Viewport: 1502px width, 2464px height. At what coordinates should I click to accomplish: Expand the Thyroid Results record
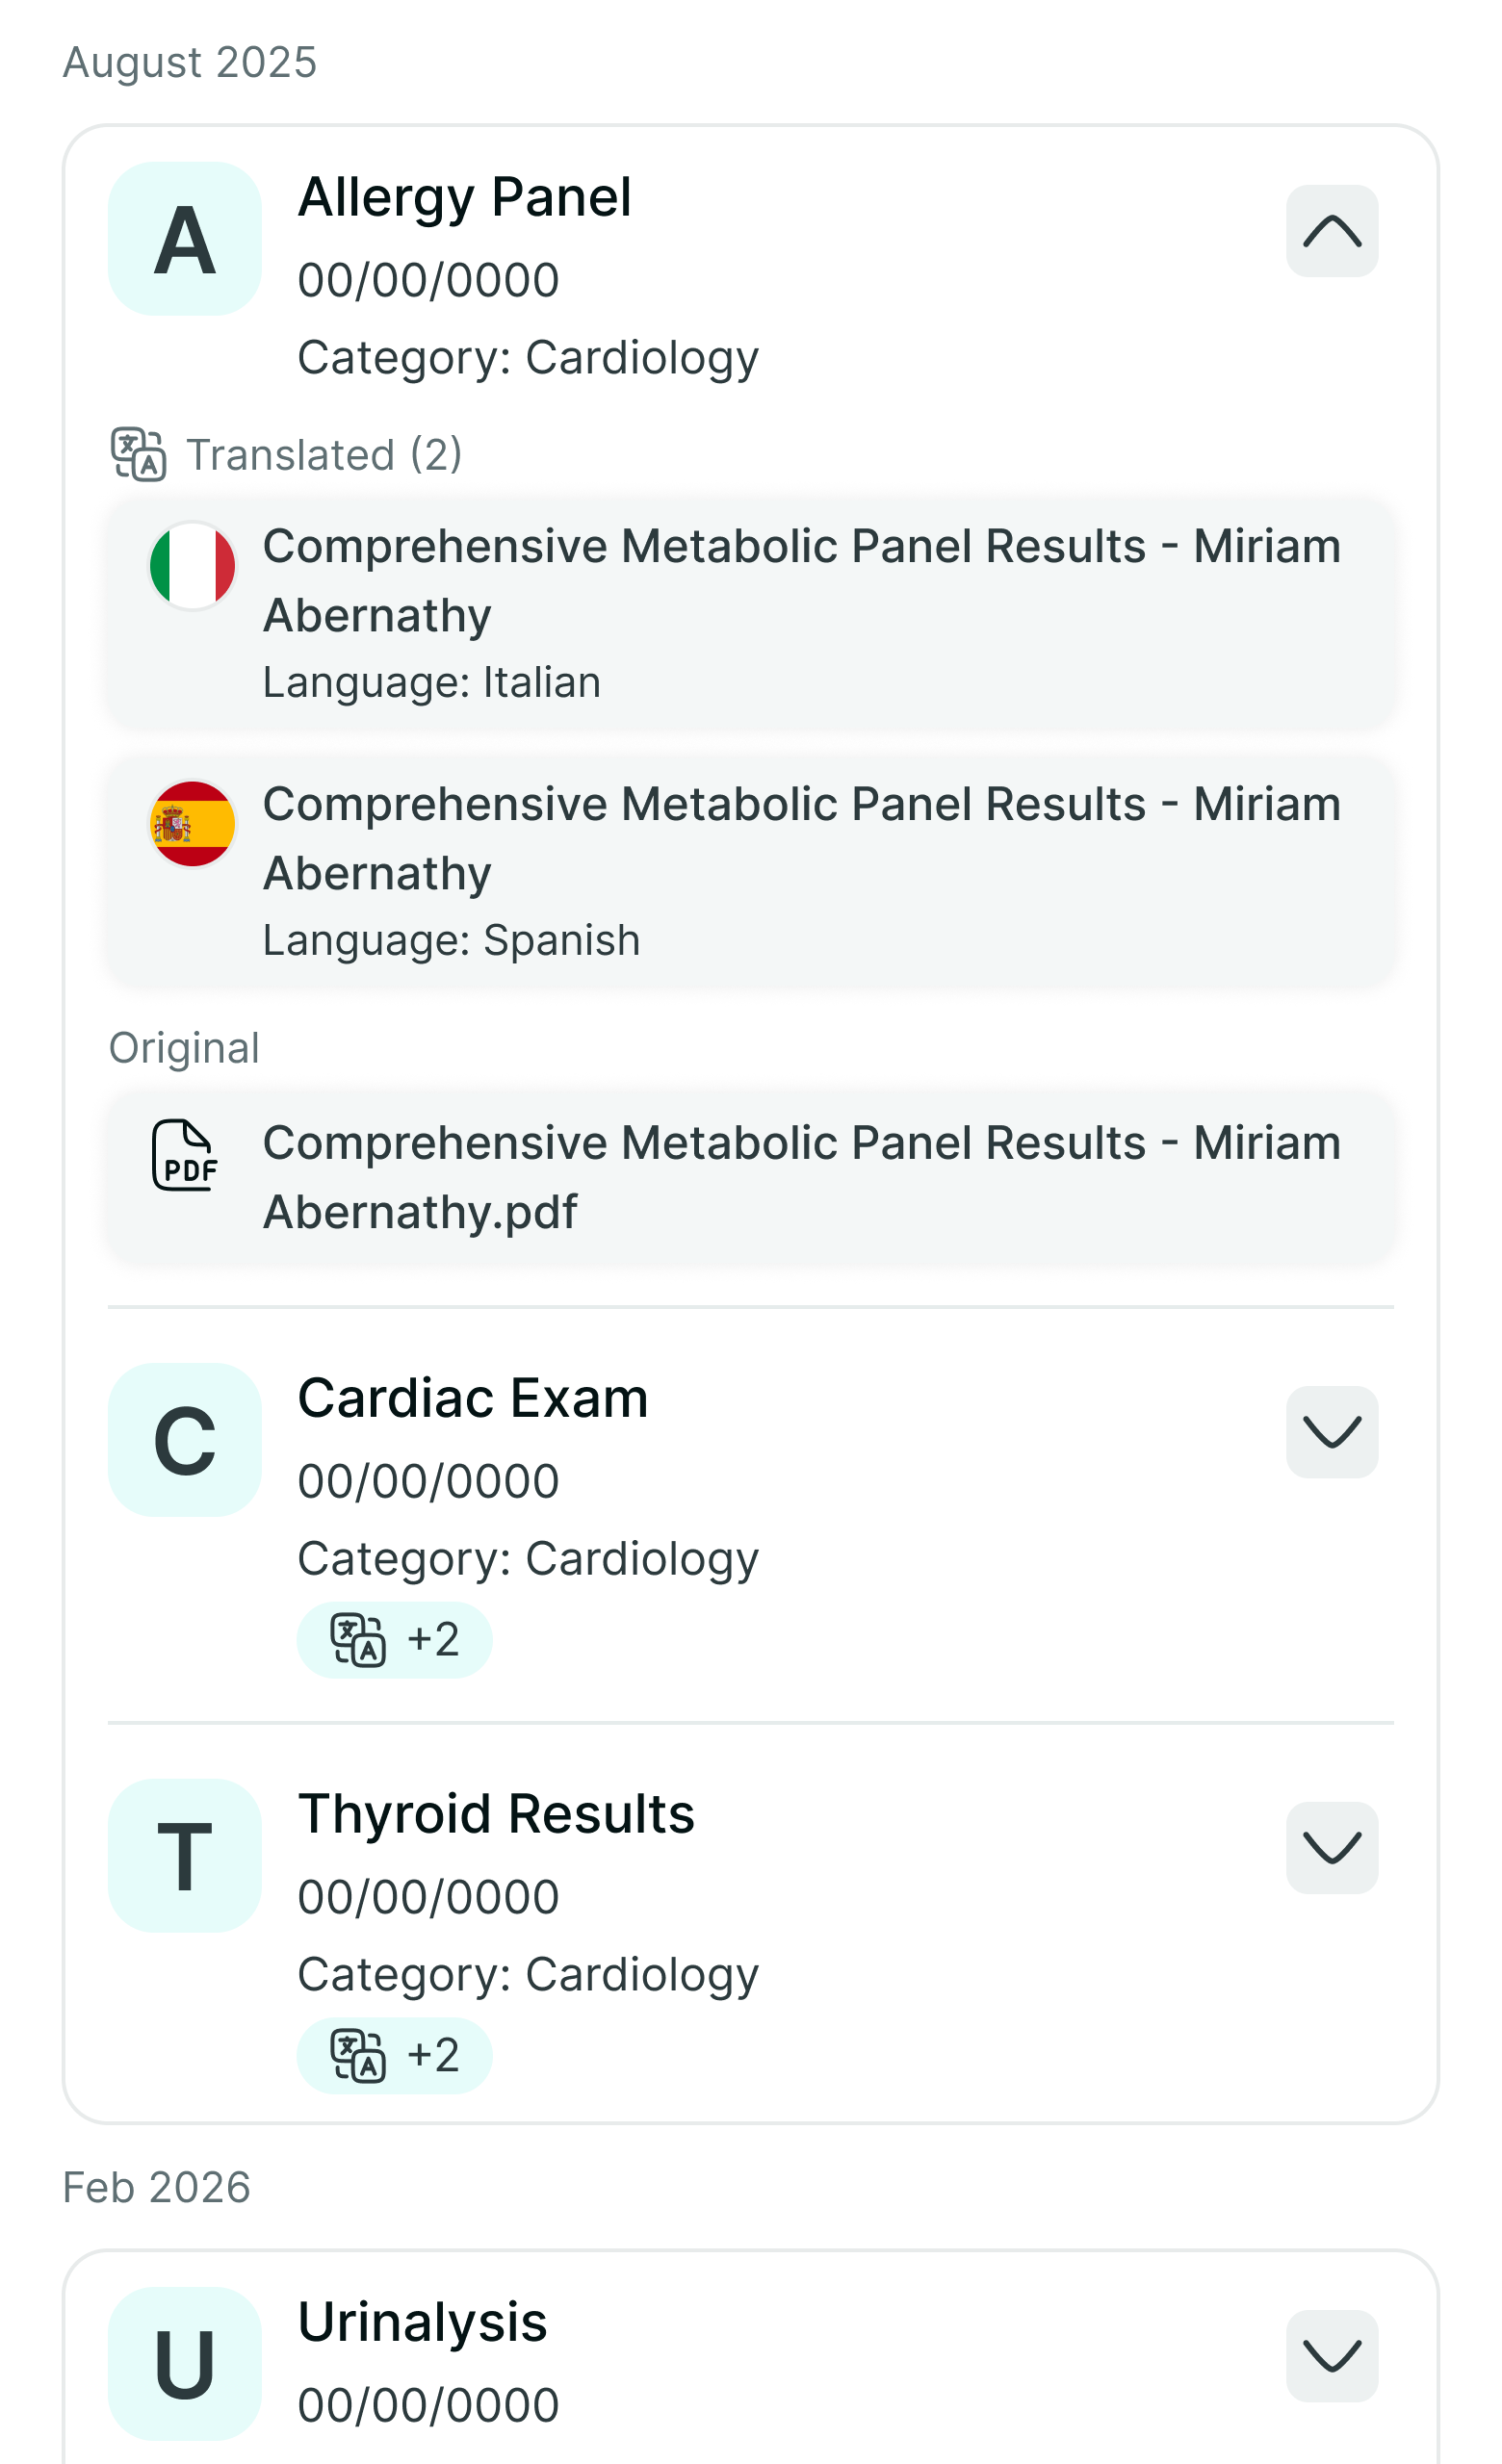1332,1848
